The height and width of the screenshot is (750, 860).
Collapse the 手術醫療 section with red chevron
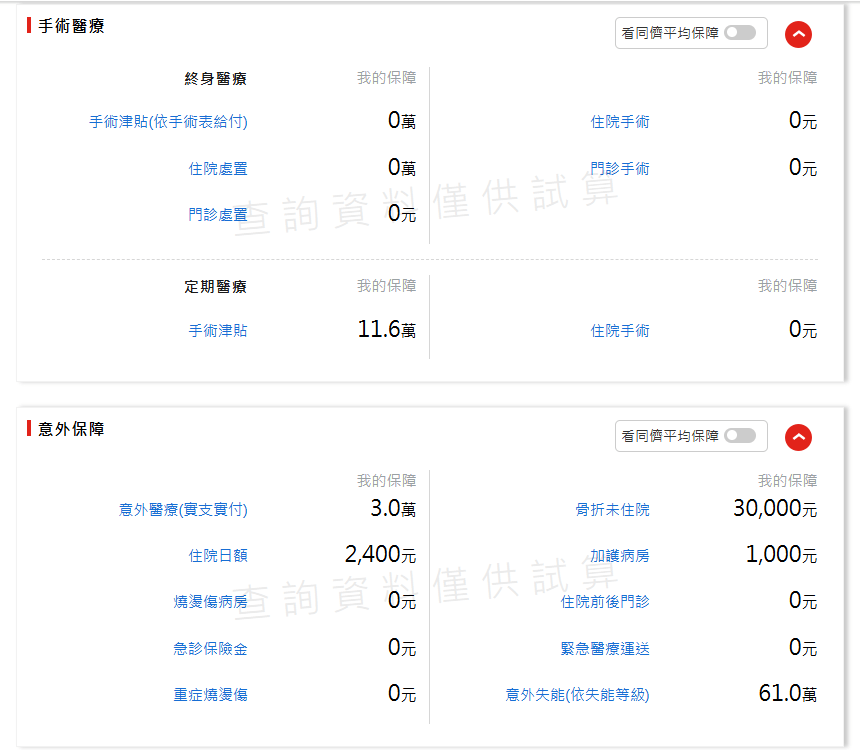tap(798, 34)
